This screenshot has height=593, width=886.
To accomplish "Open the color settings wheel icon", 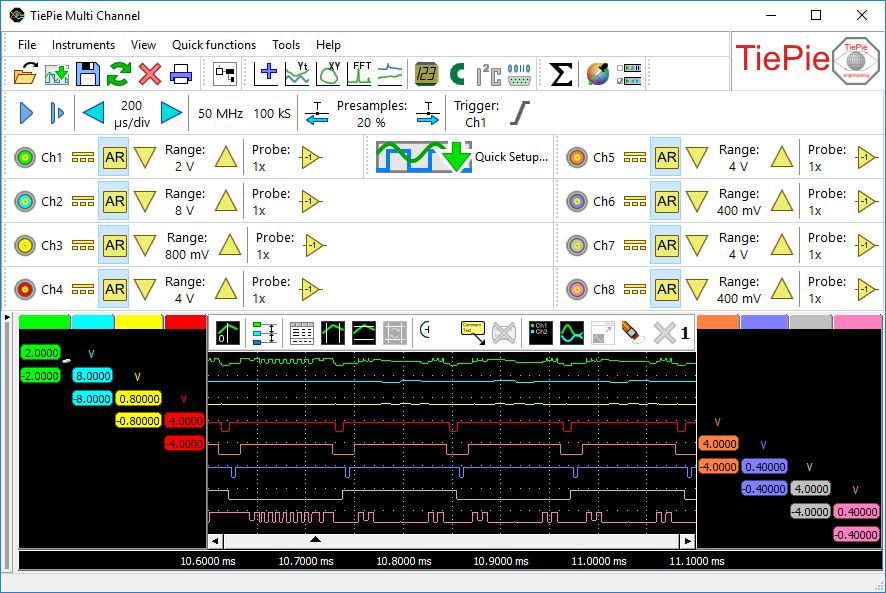I will click(x=598, y=74).
